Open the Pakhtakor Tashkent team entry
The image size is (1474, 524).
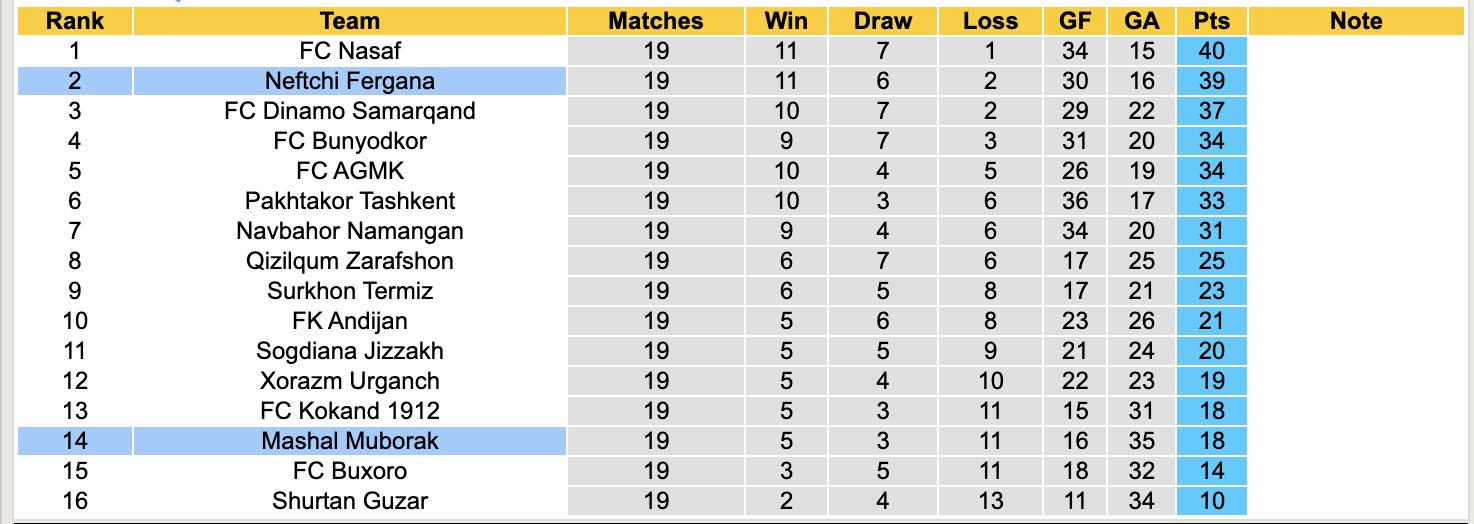point(350,201)
